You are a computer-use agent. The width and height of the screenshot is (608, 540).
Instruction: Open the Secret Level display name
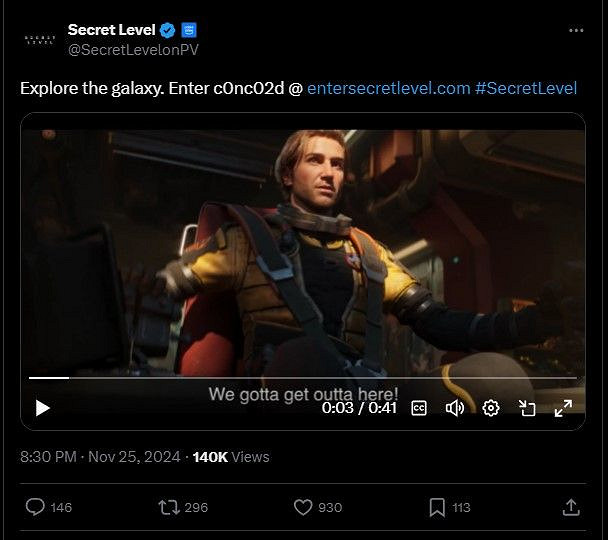111,30
